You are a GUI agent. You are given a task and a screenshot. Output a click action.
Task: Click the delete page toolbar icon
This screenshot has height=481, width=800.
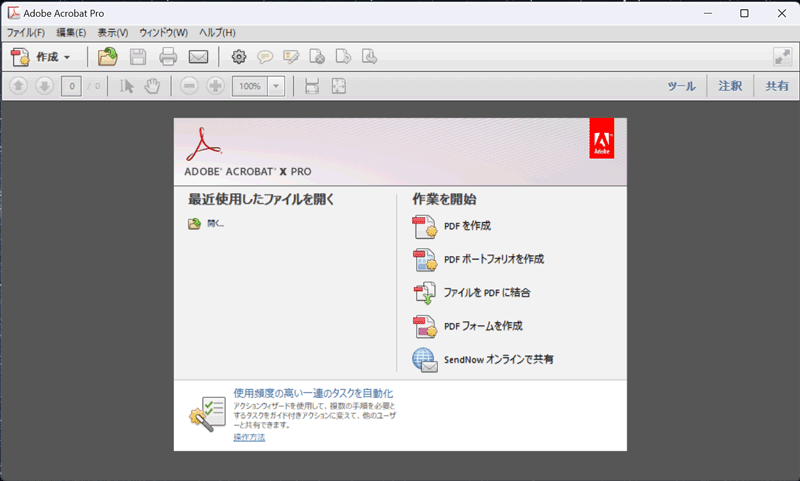[x=317, y=57]
